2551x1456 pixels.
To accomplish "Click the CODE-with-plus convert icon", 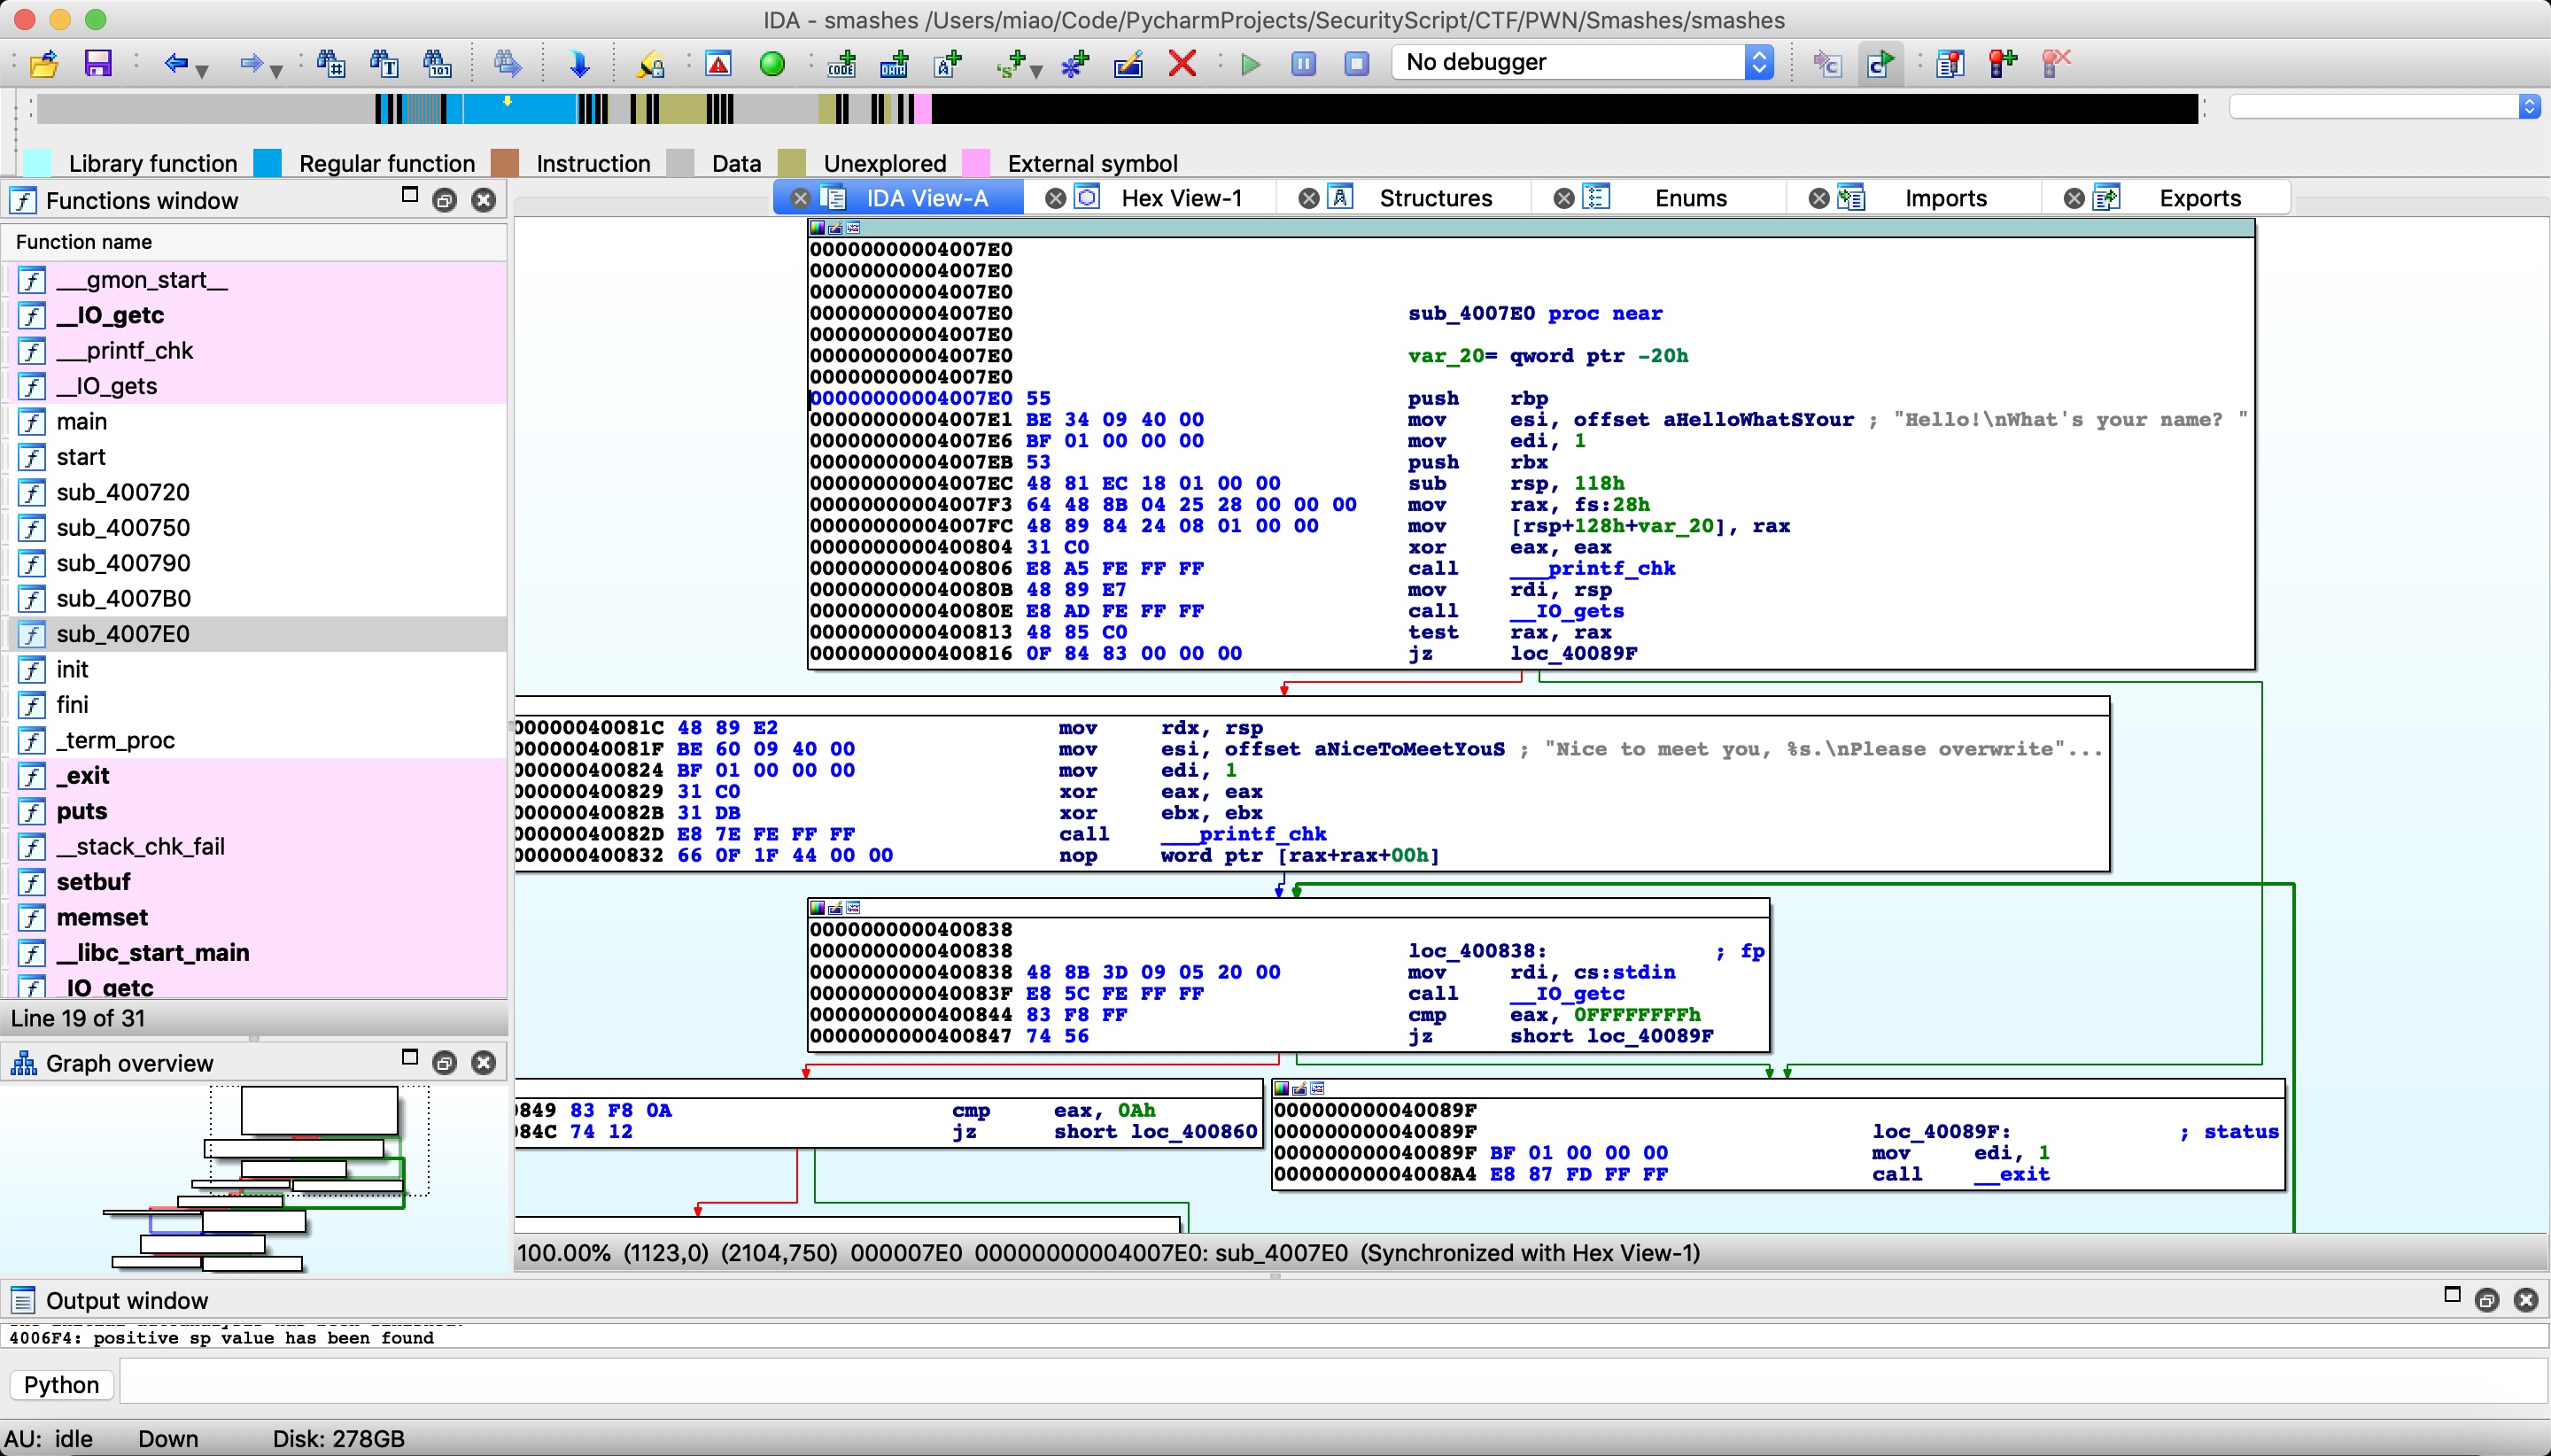I will (841, 64).
